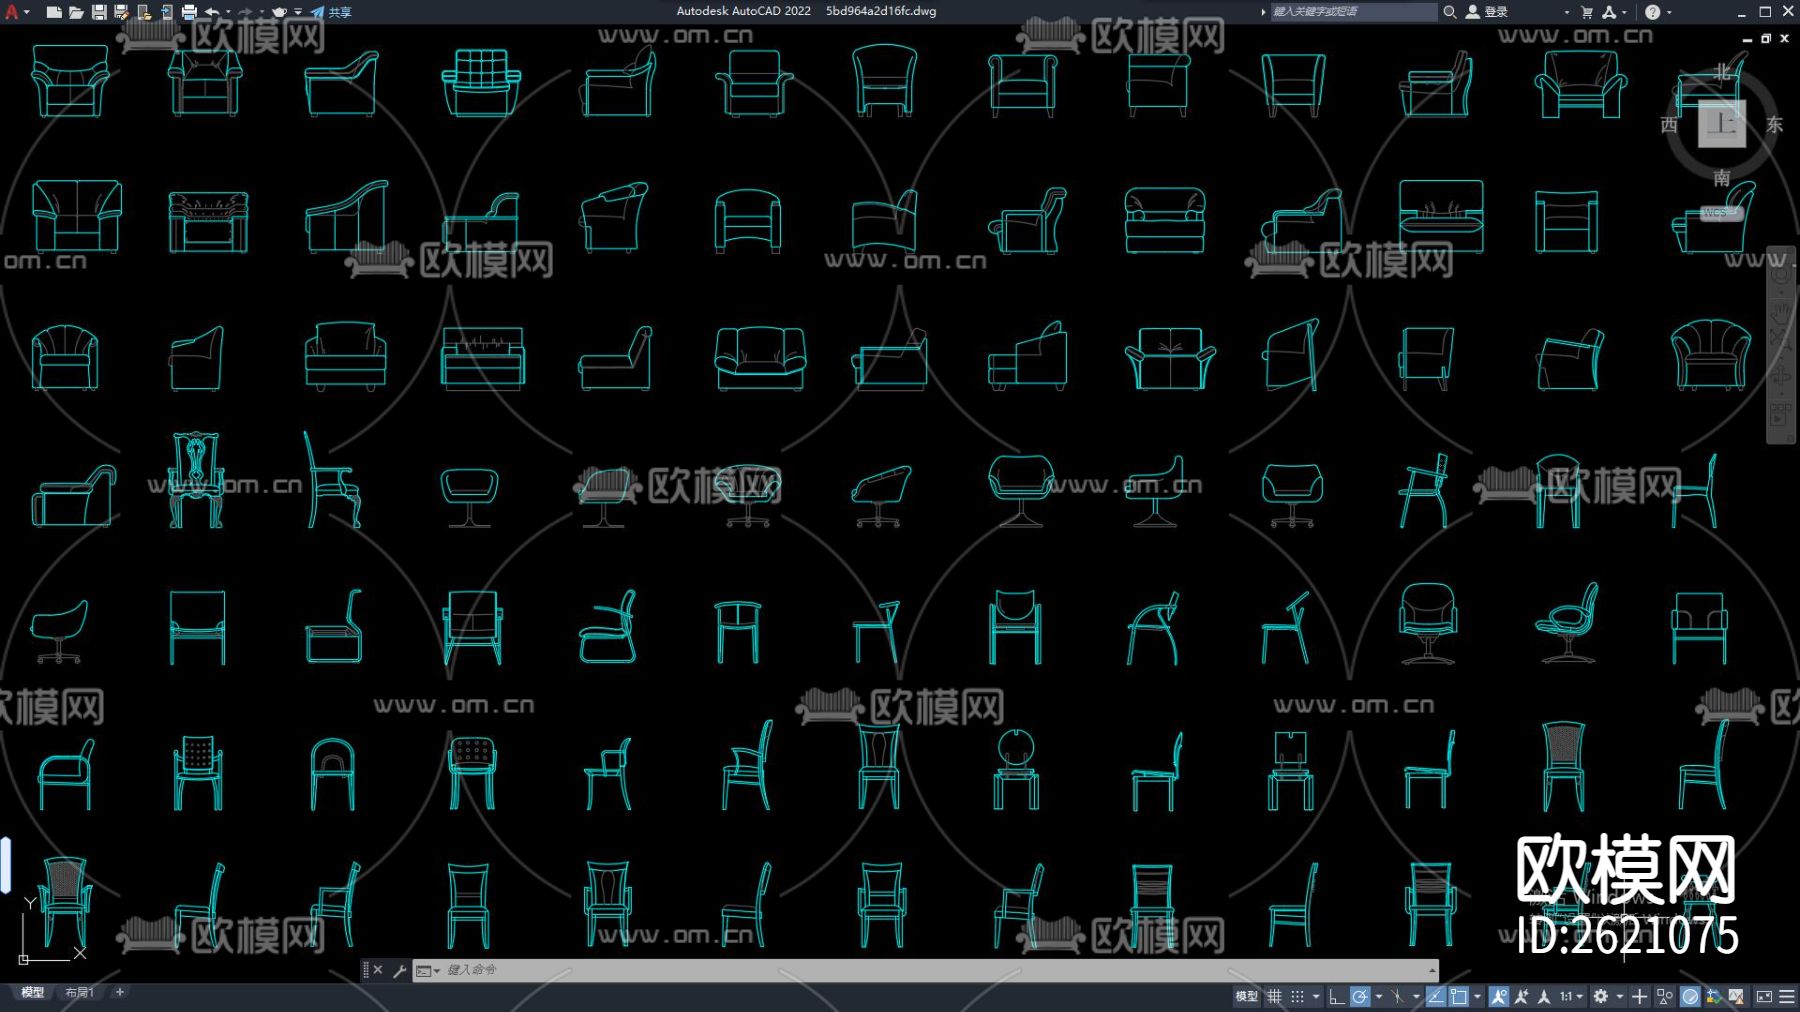Rotate view to east 东 on ViewCube
Viewport: 1800px width, 1012px height.
[x=1774, y=124]
